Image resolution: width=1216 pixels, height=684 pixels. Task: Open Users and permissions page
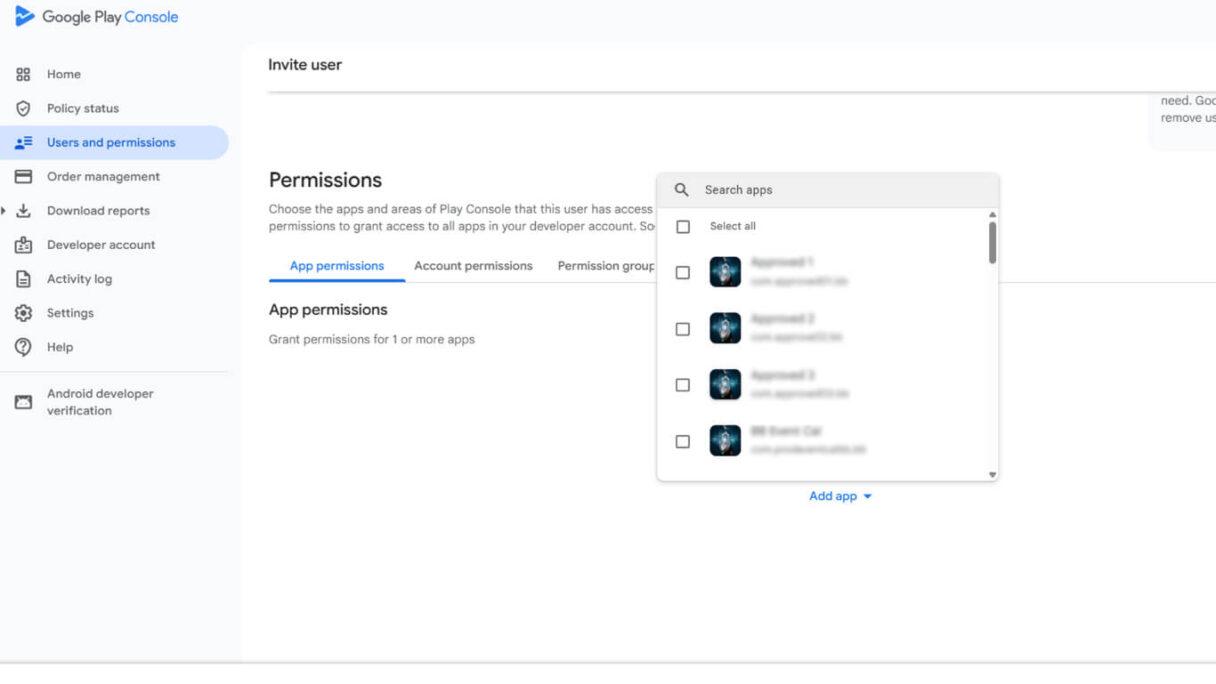point(111,143)
